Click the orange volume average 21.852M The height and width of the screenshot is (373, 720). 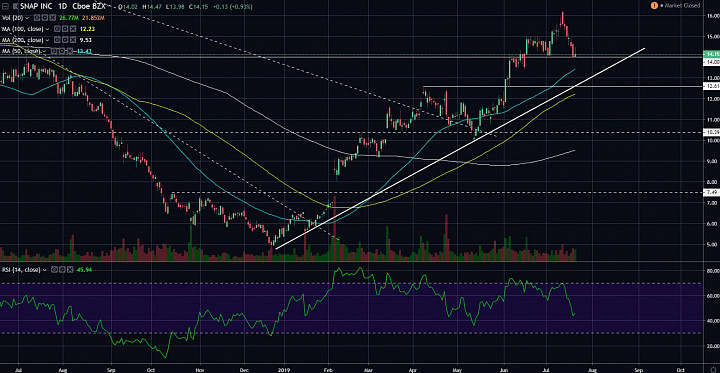pyautogui.click(x=93, y=18)
